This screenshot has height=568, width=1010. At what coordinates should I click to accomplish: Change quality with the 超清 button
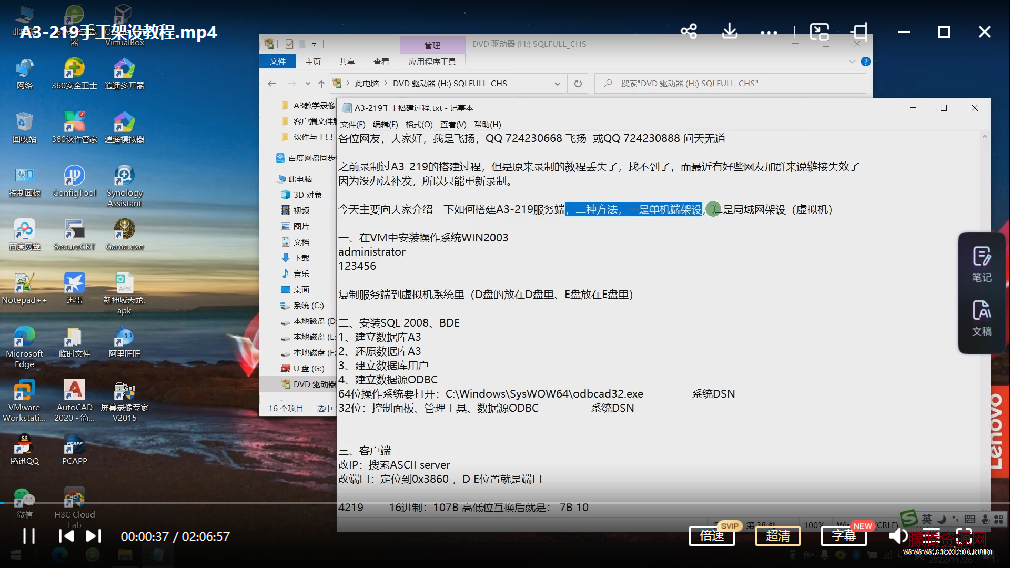pos(777,536)
